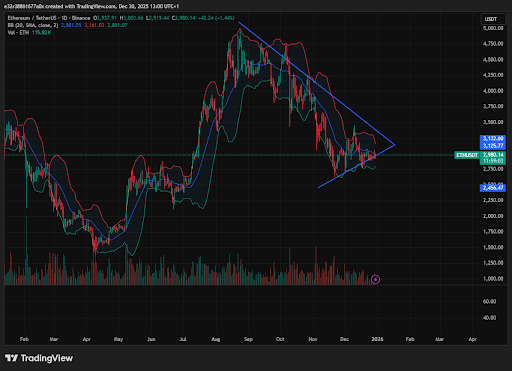Click the 2,456.47 blue price label
The height and width of the screenshot is (371, 512).
pyautogui.click(x=493, y=188)
